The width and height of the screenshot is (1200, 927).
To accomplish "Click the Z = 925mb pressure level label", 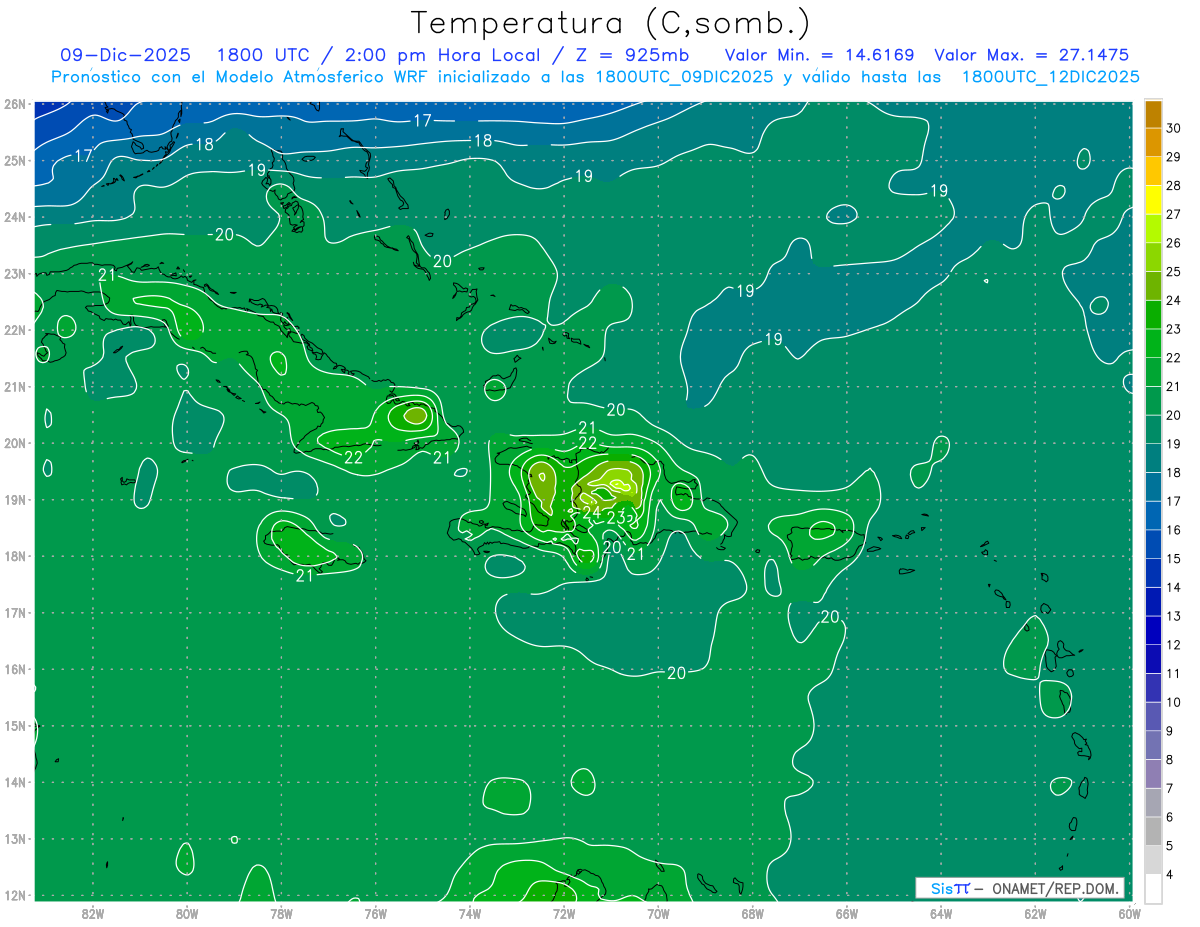I will coord(632,55).
